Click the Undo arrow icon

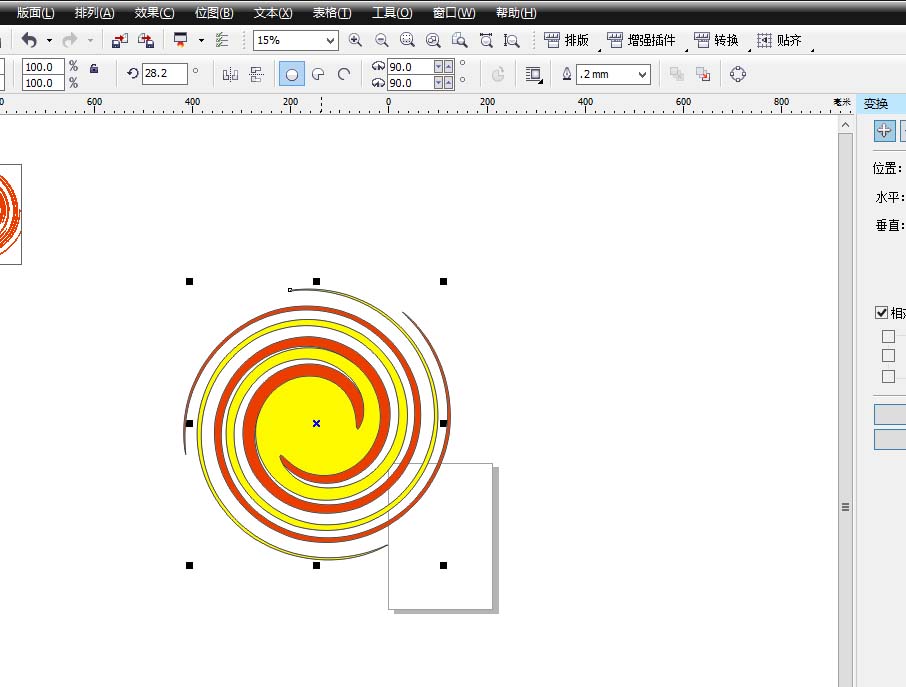(29, 40)
